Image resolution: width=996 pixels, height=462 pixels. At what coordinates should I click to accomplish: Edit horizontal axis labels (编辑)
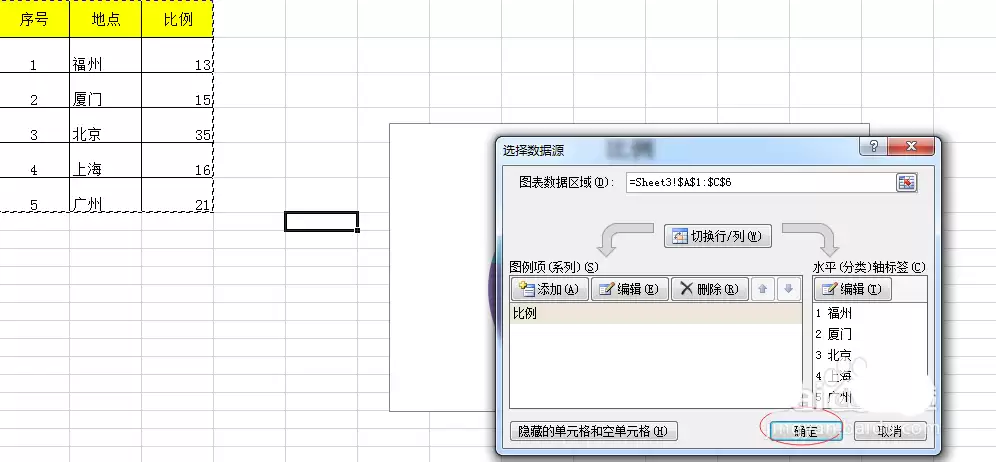(853, 289)
